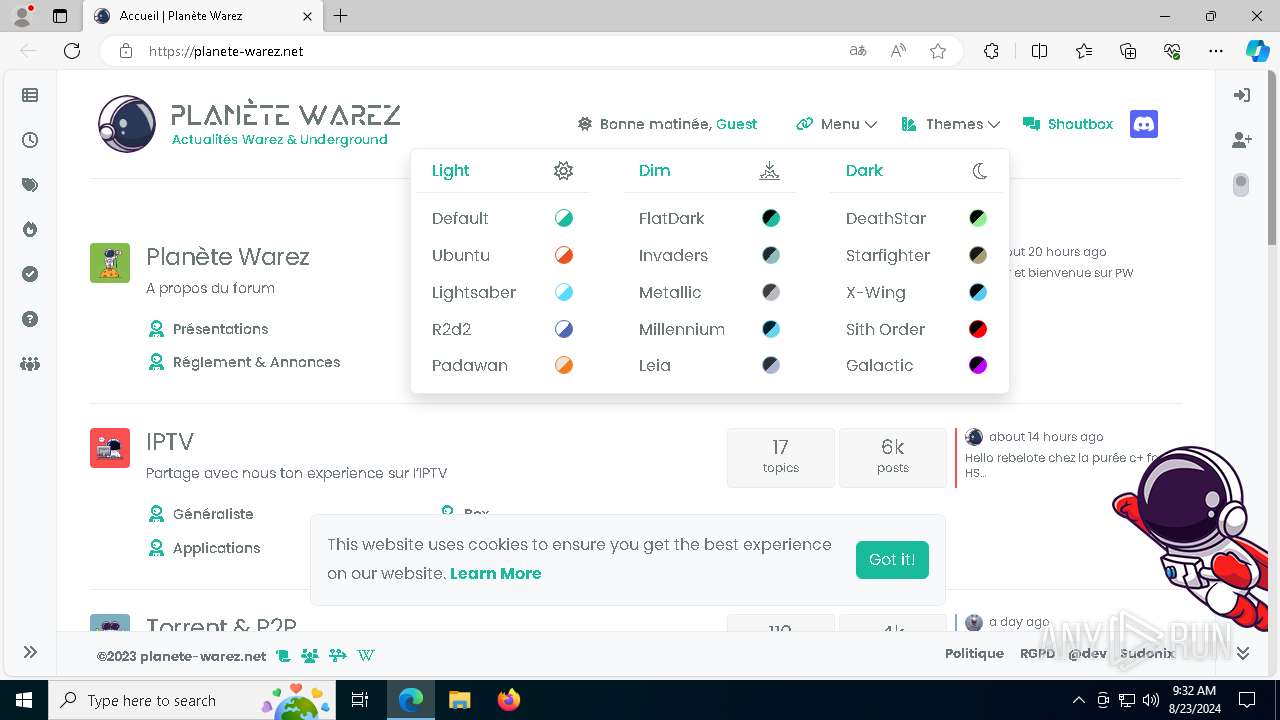The height and width of the screenshot is (720, 1280).
Task: Select the Default light theme
Action: (502, 218)
